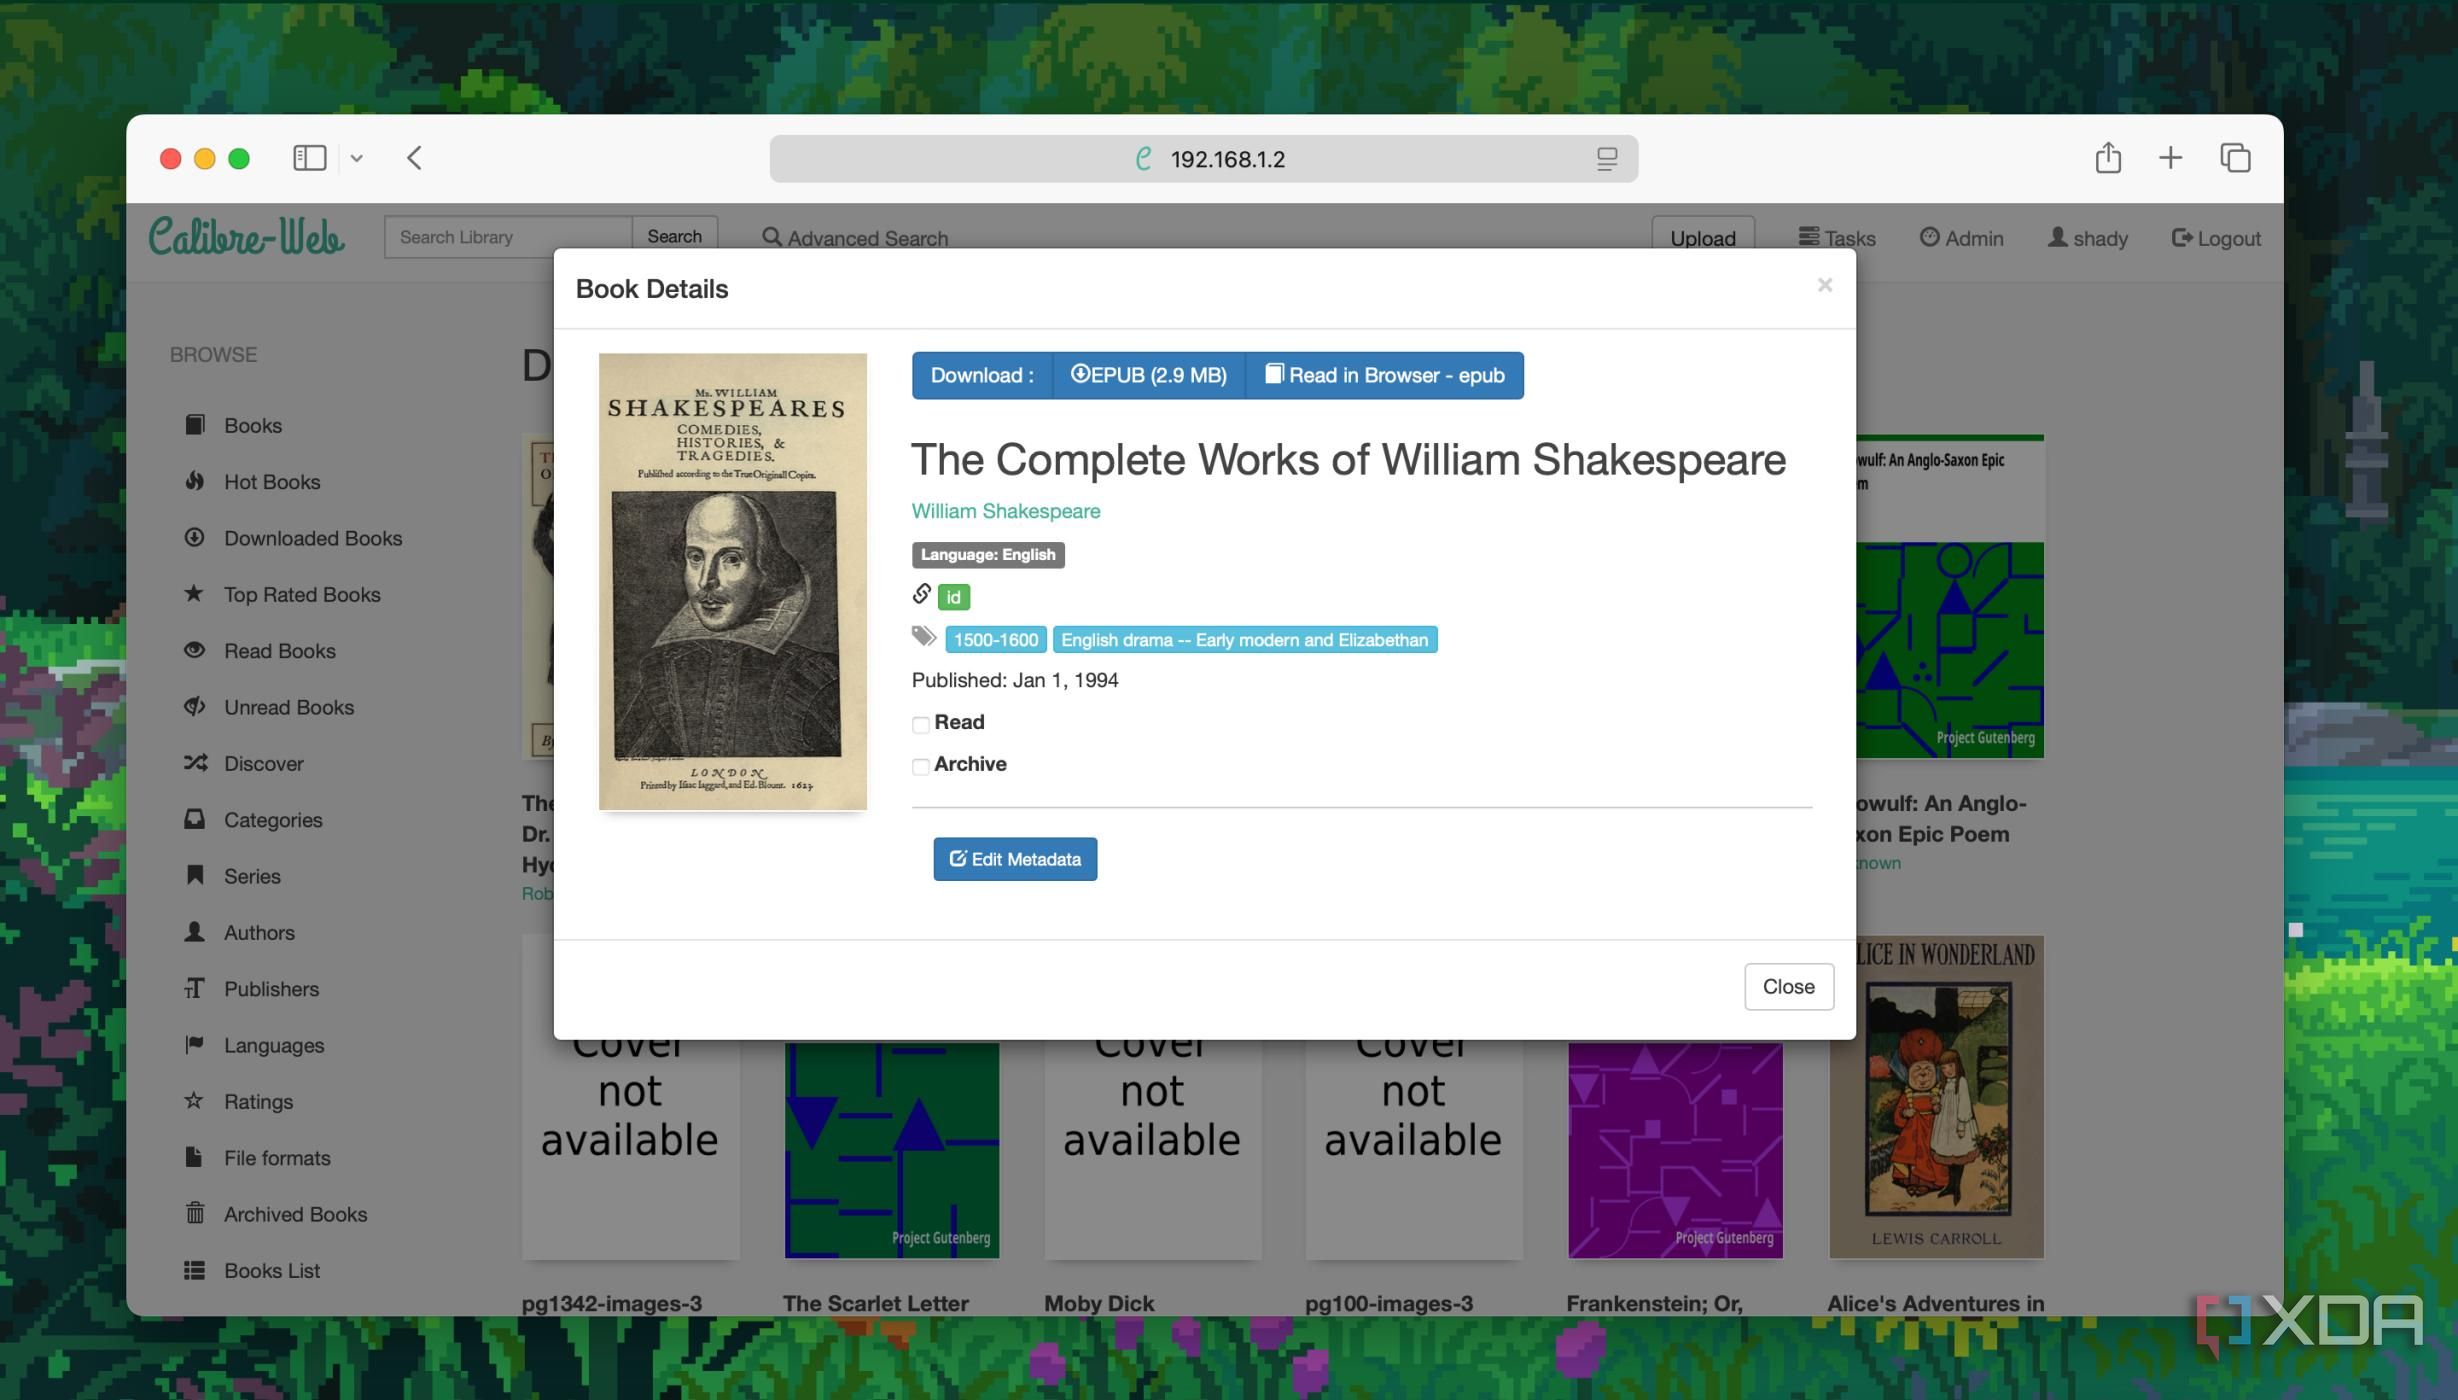Click the reader view icon in the address bar

click(x=1607, y=159)
